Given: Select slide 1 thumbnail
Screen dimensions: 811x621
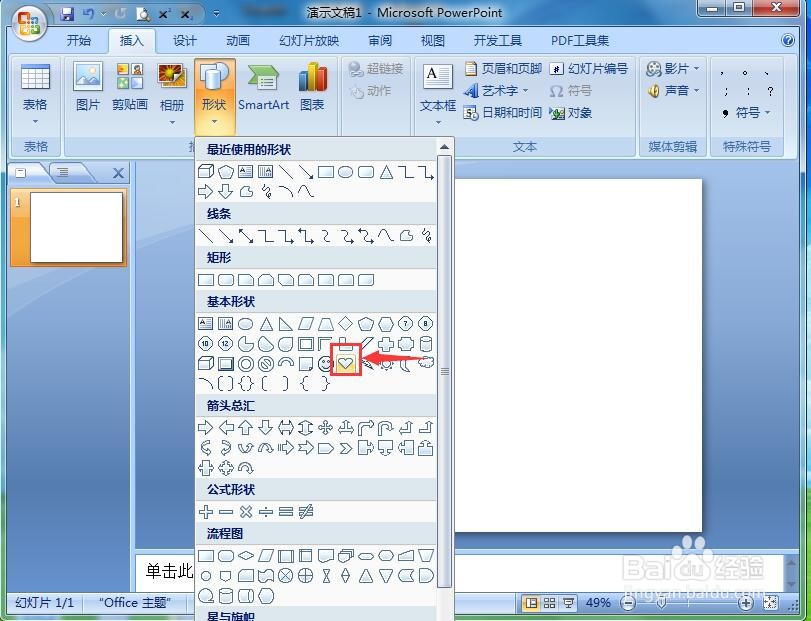Looking at the screenshot, I should coord(77,228).
